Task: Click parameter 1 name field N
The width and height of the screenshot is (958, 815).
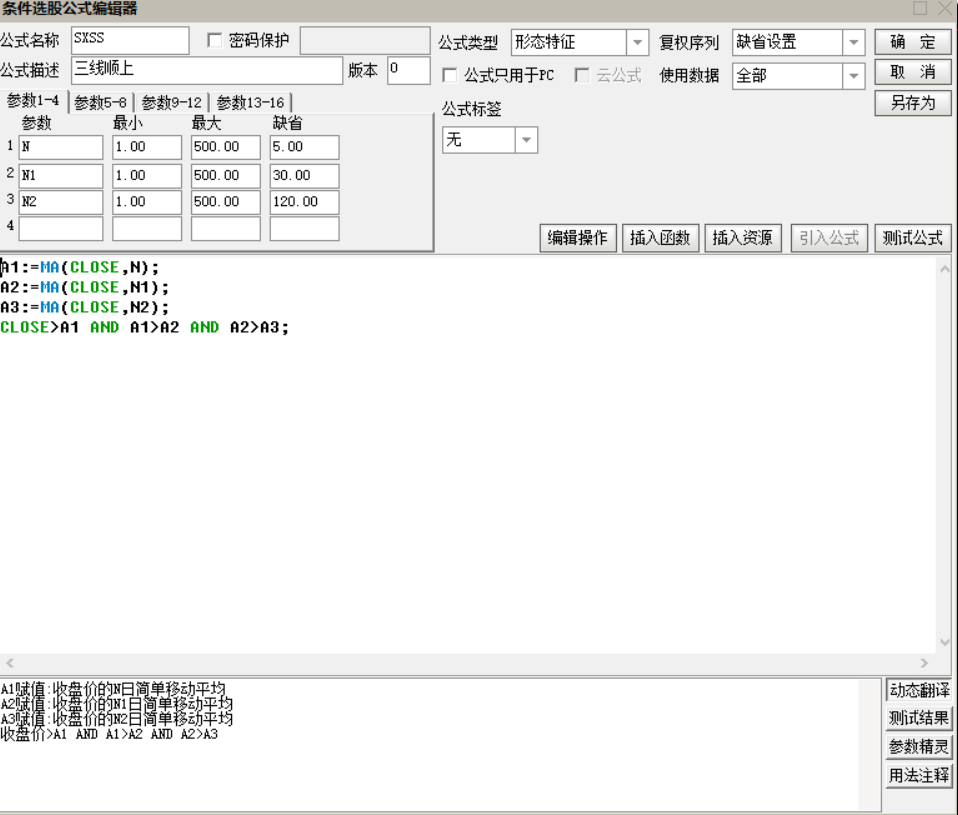Action: pyautogui.click(x=61, y=147)
